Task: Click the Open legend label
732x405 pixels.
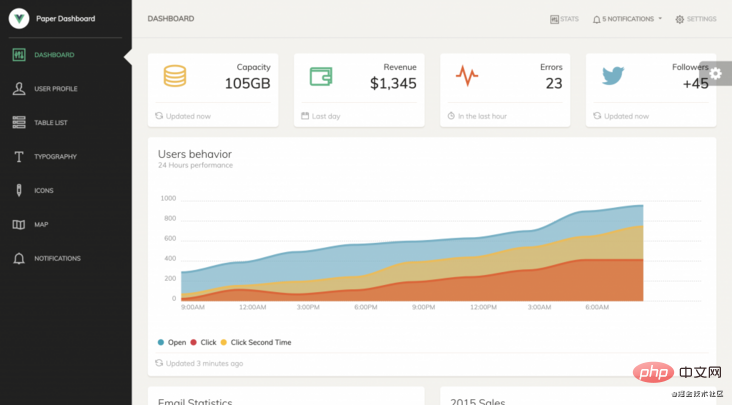Action: click(x=177, y=342)
